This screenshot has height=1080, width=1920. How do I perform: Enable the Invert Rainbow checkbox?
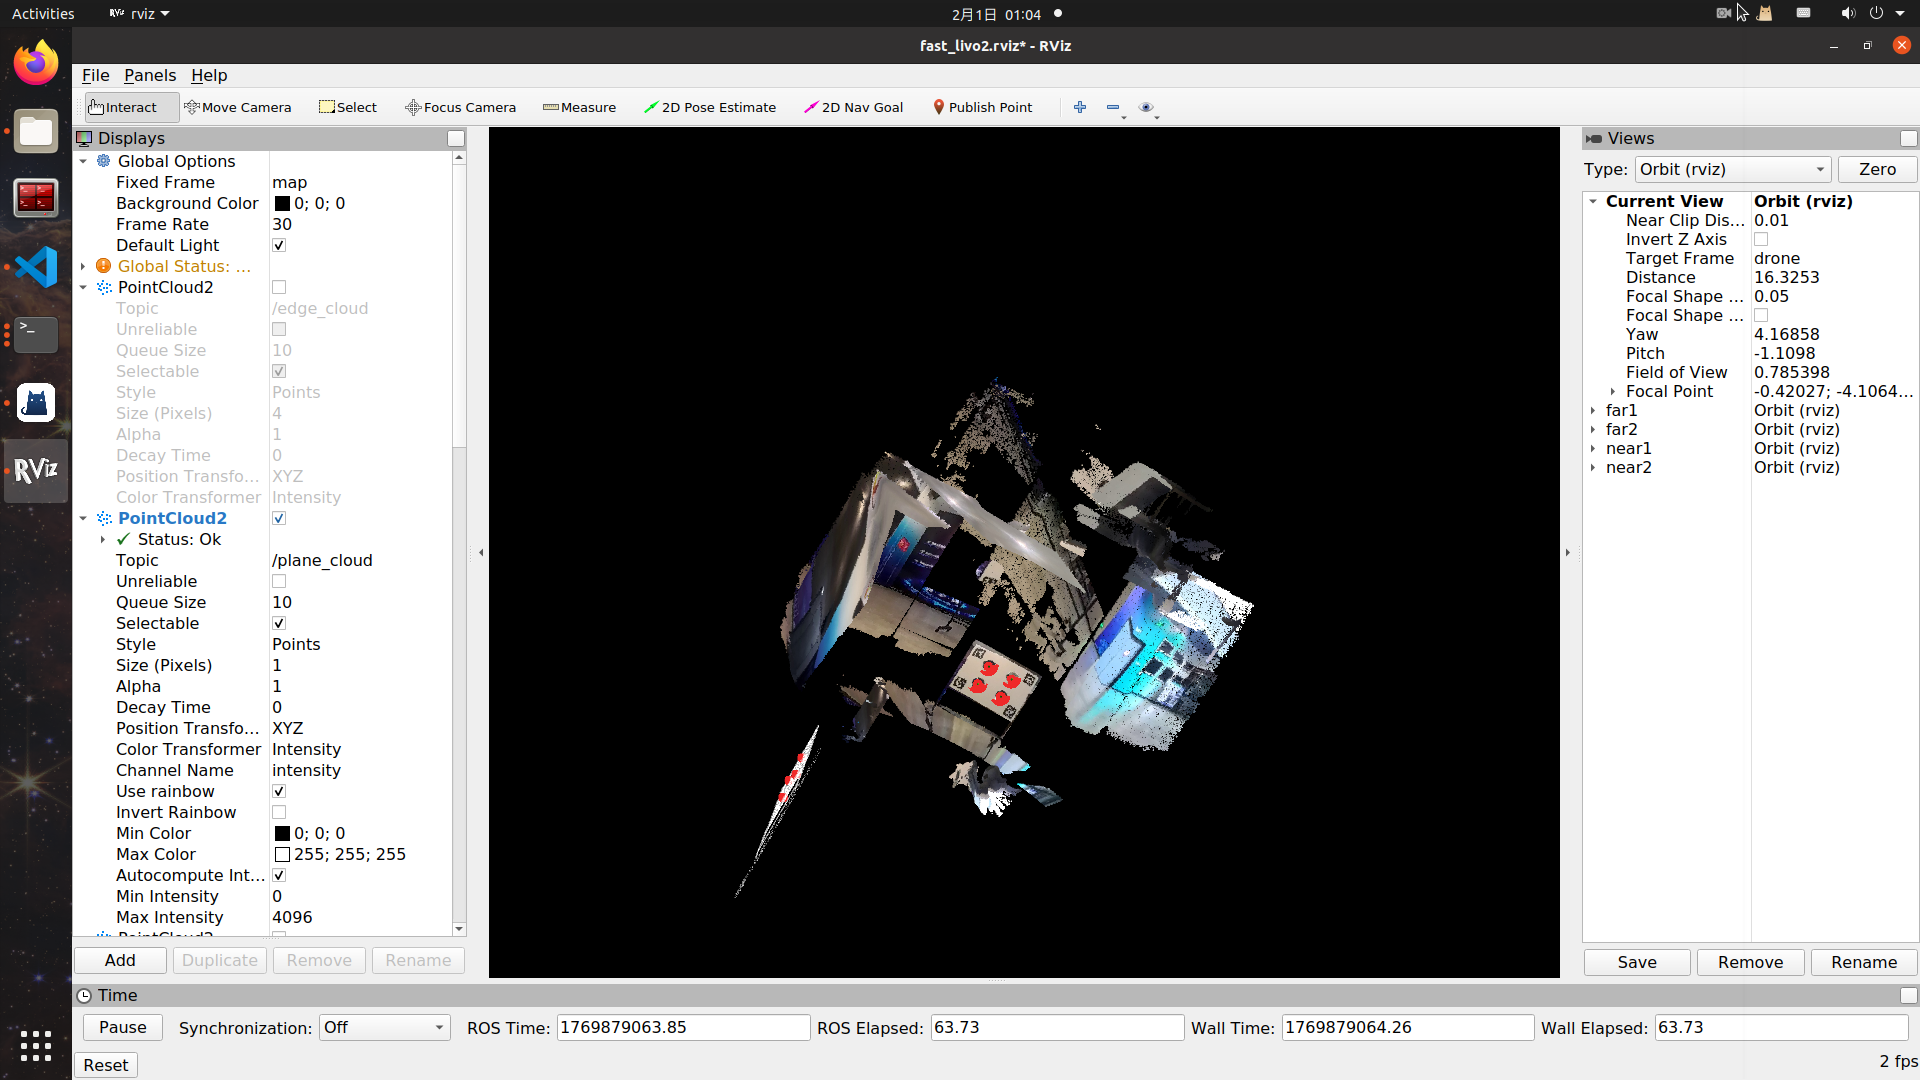pyautogui.click(x=279, y=812)
